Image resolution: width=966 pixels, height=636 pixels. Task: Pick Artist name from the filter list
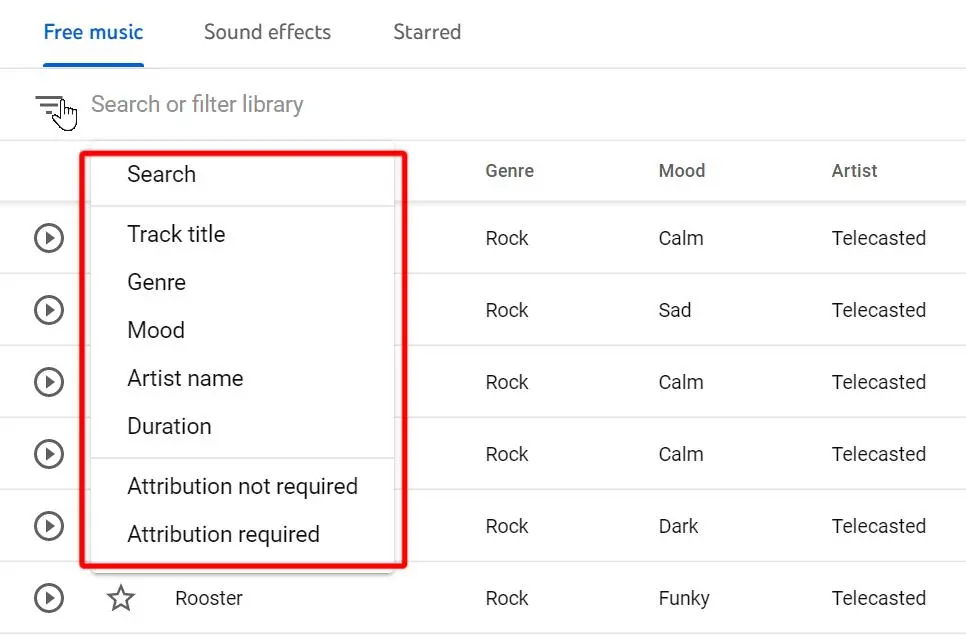tap(185, 378)
